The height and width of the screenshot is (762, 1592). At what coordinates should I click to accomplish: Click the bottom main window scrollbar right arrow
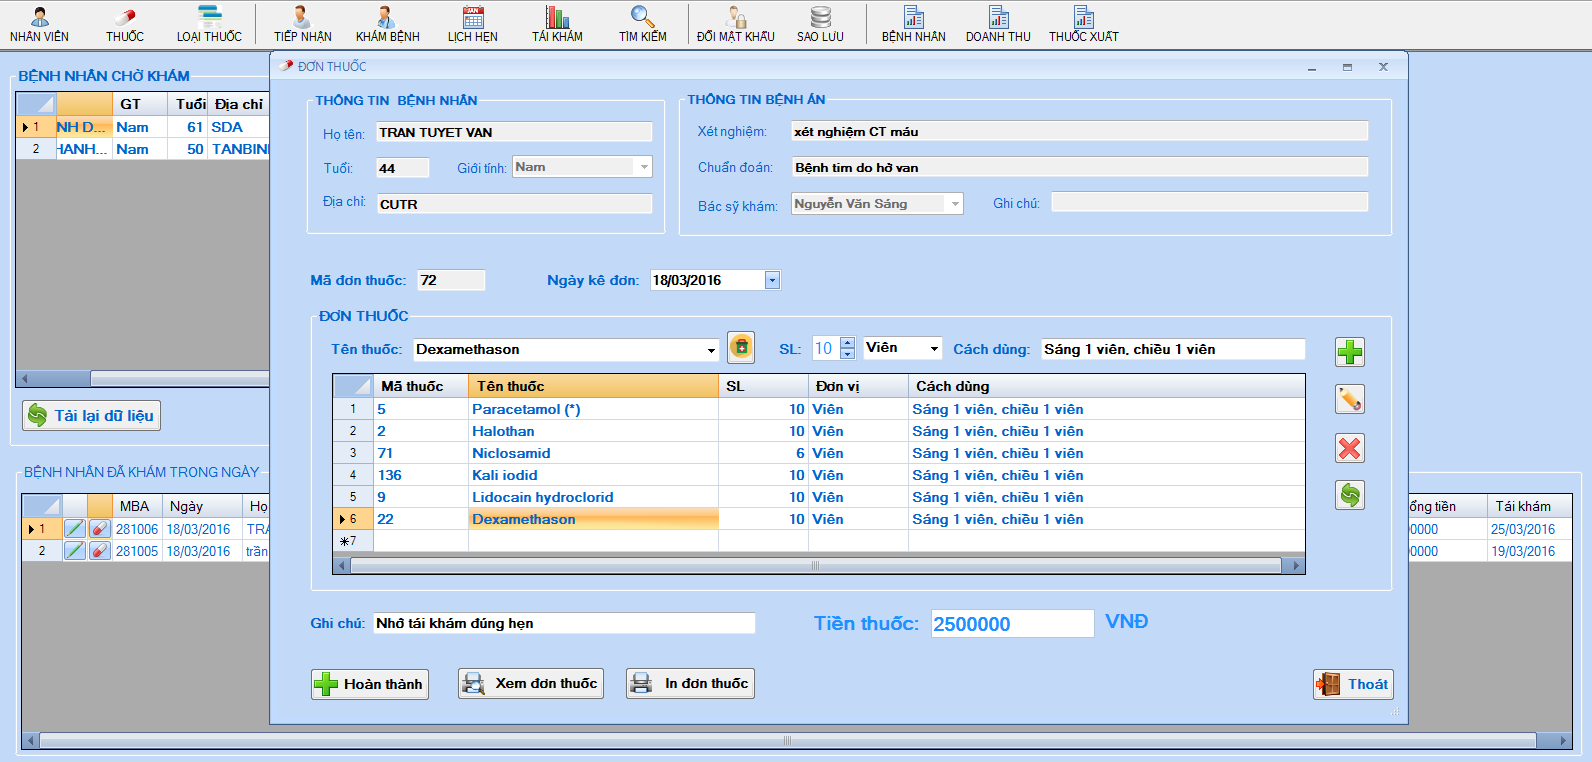(1564, 741)
